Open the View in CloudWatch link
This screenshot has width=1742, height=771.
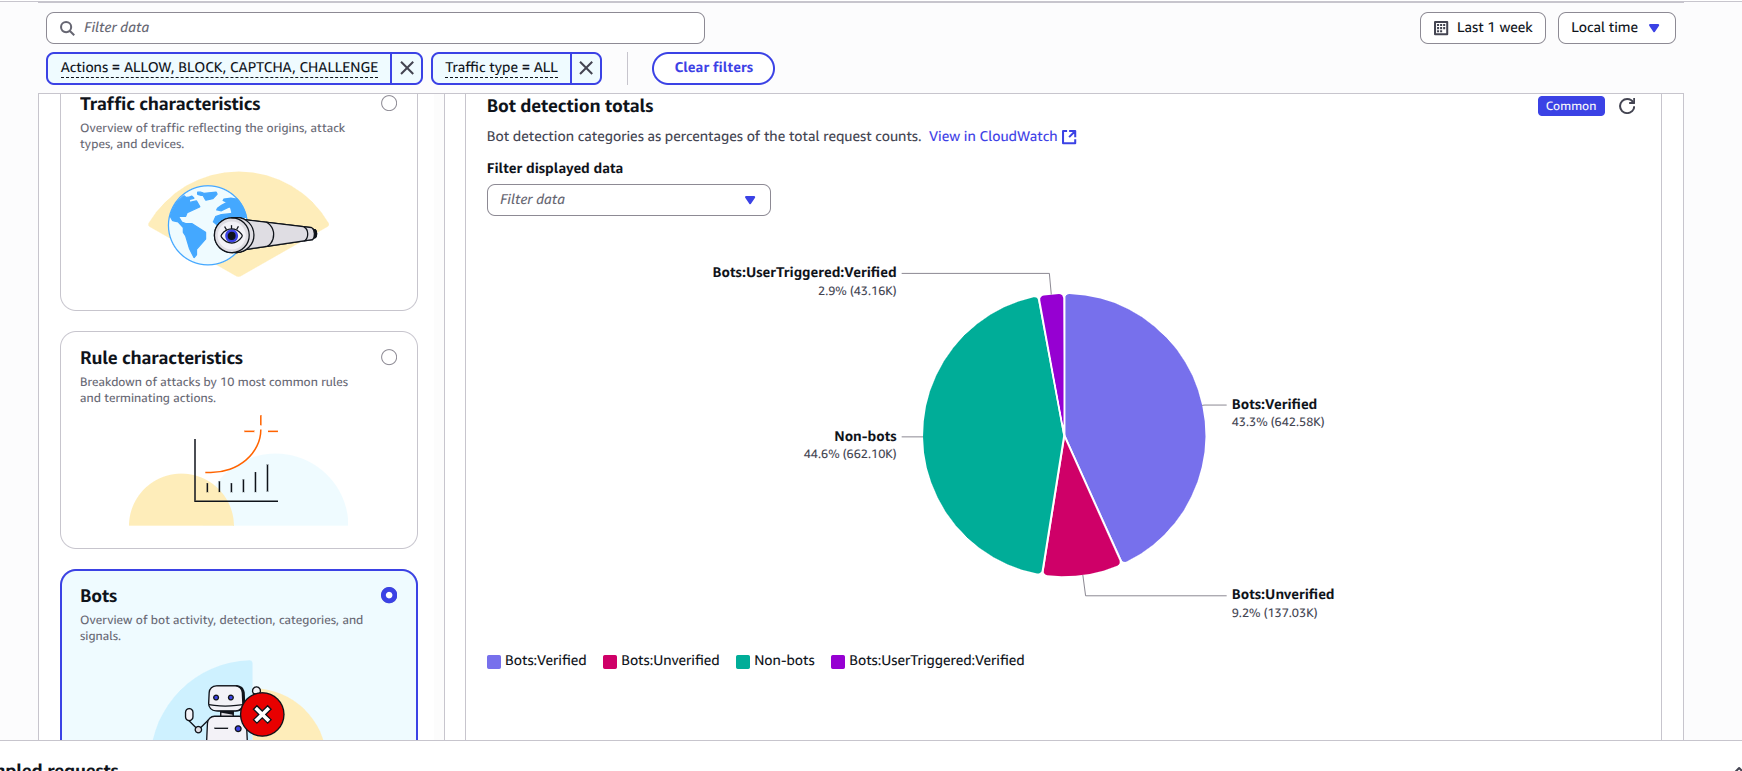click(x=992, y=137)
